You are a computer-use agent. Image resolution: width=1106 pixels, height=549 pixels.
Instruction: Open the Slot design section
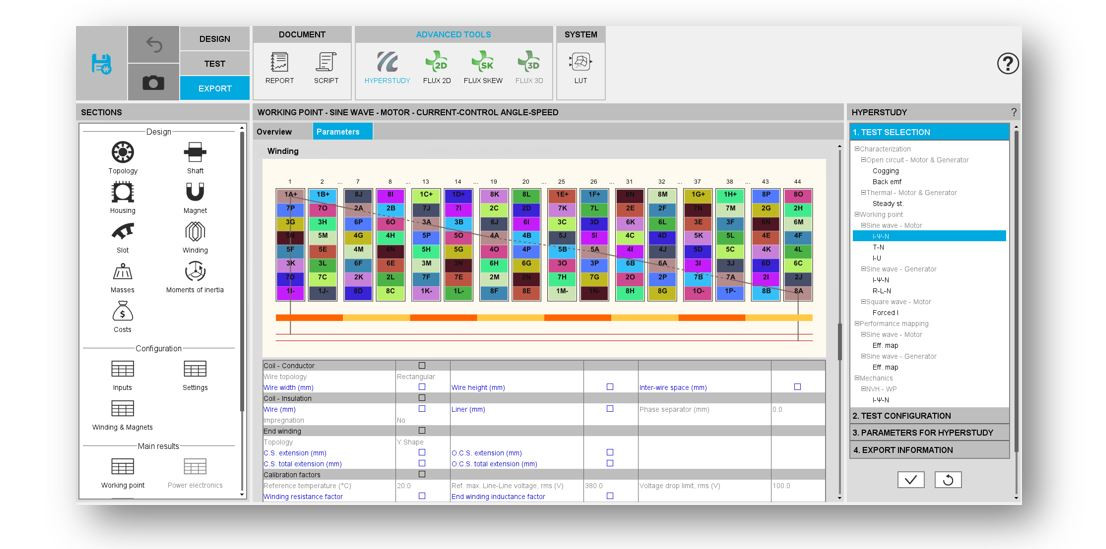pos(123,232)
